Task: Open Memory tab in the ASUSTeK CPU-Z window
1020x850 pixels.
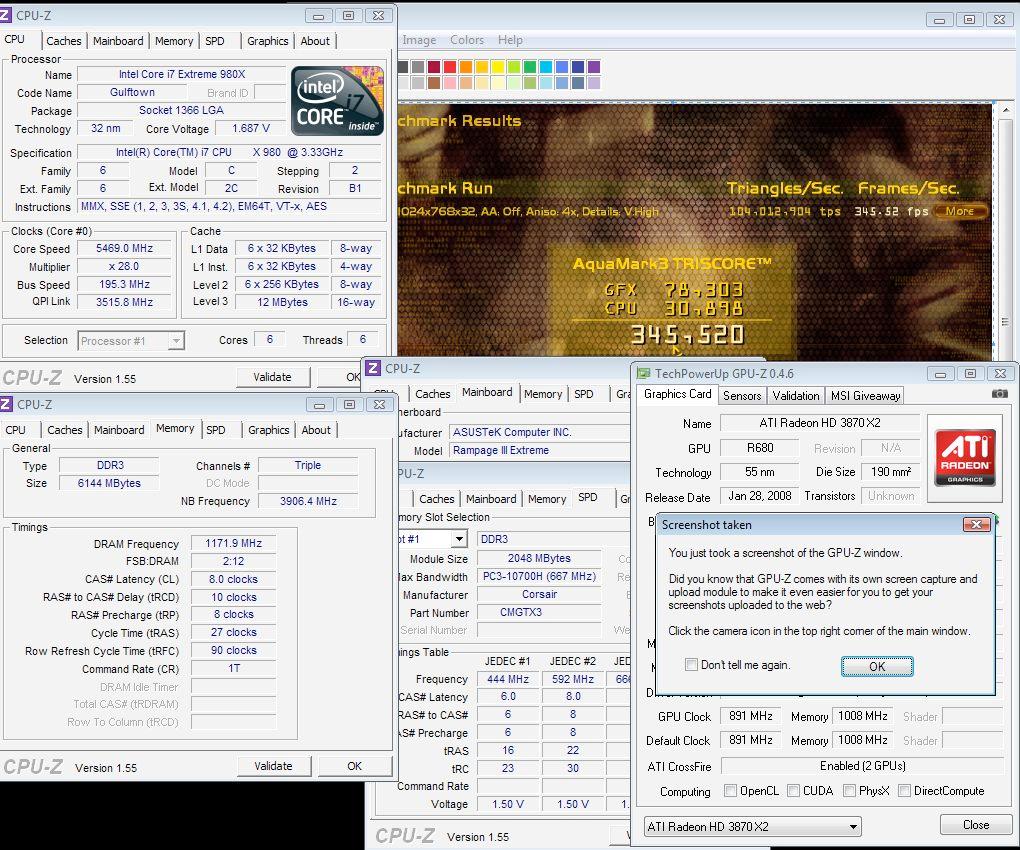Action: click(543, 394)
